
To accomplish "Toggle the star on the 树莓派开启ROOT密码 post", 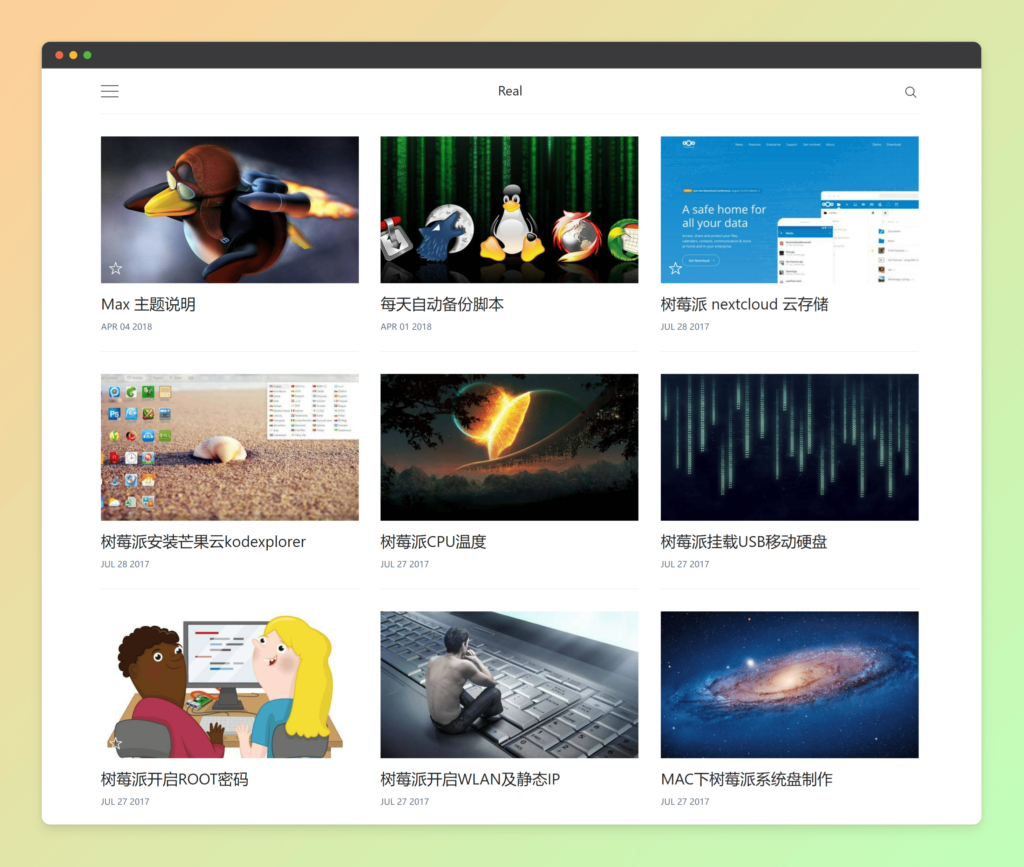I will 115,742.
